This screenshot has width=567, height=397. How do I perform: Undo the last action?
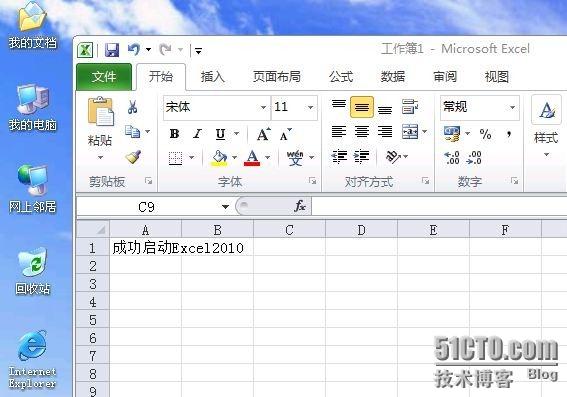134,50
